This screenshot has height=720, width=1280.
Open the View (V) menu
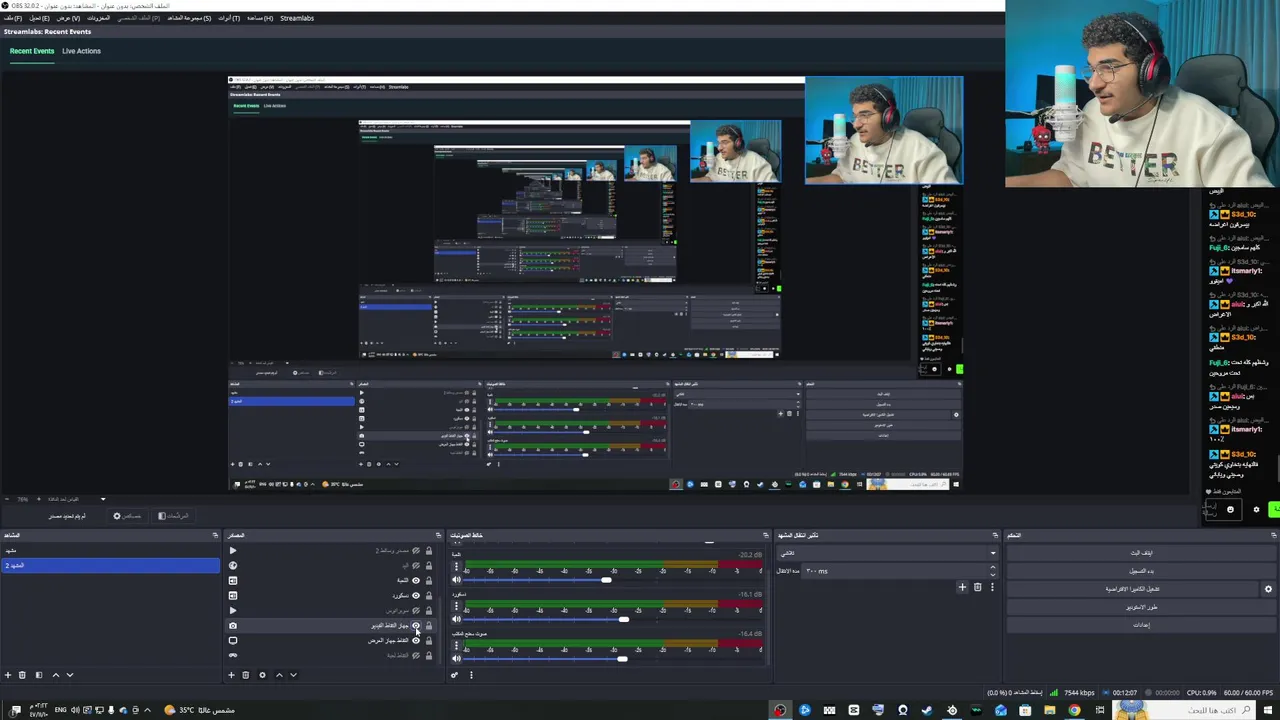[x=68, y=18]
